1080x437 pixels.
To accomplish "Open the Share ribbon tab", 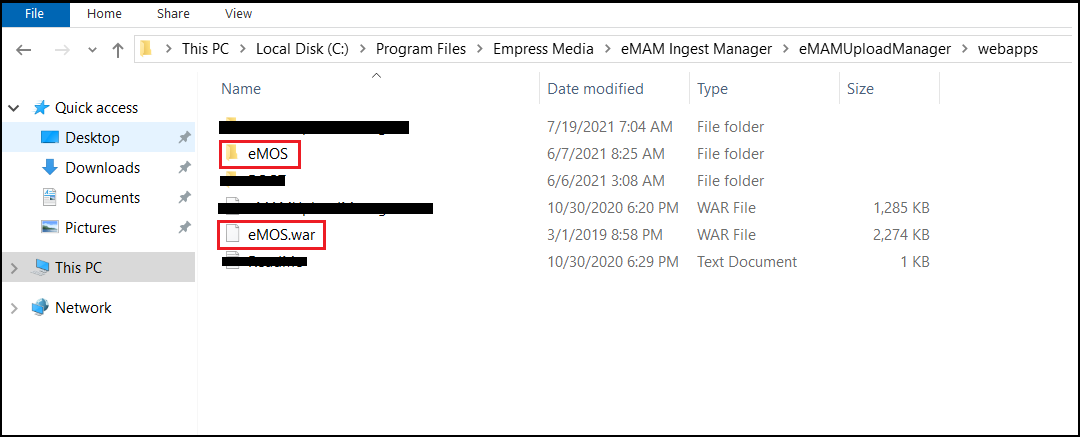I will pos(174,13).
